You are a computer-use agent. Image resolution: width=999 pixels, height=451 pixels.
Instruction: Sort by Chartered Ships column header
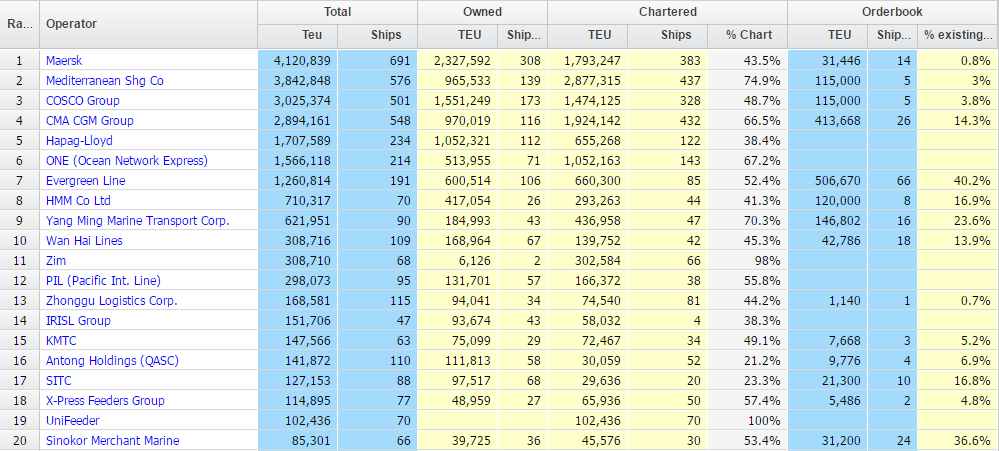pyautogui.click(x=668, y=36)
